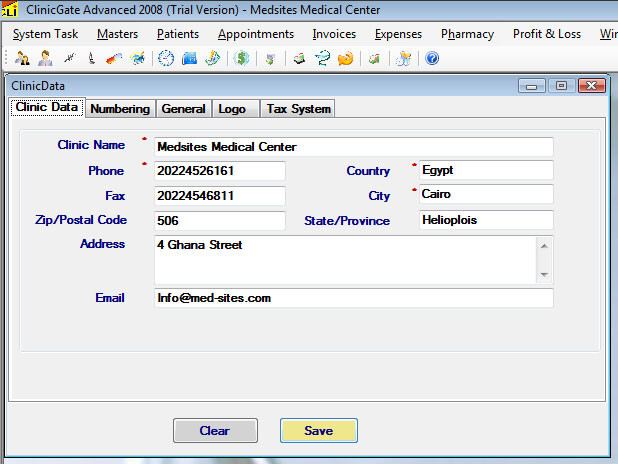Image resolution: width=618 pixels, height=464 pixels.
Task: Click the Phone label
Action: 106,171
